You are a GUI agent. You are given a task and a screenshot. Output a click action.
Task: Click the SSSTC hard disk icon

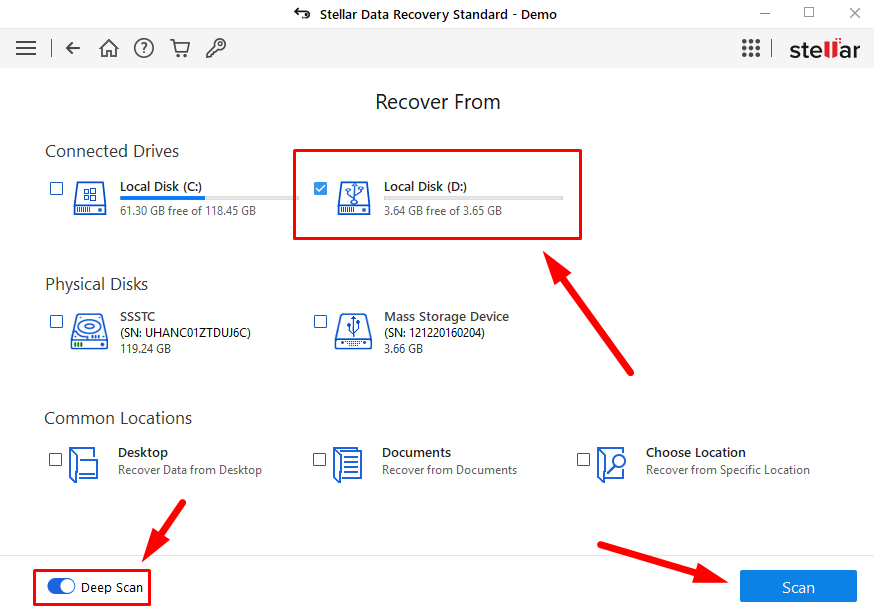[89, 332]
